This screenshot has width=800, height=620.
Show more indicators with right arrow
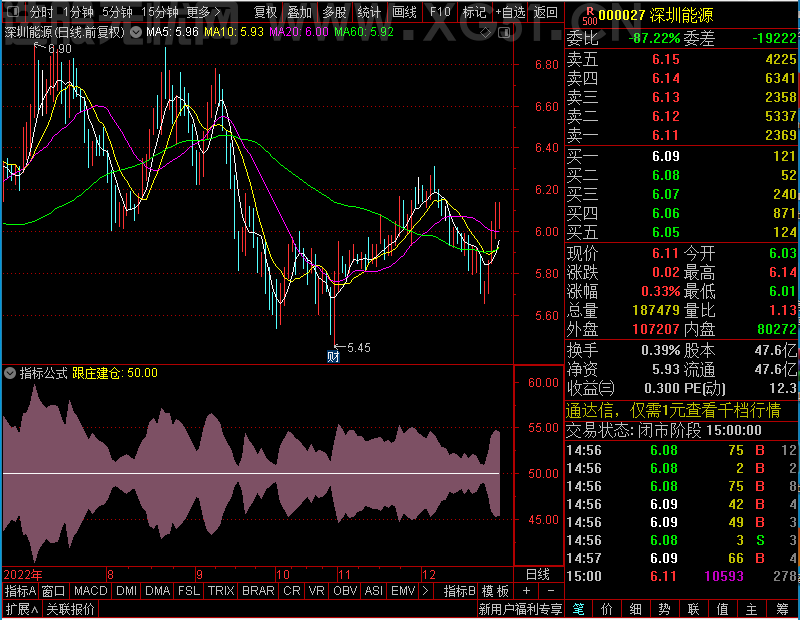(x=426, y=591)
